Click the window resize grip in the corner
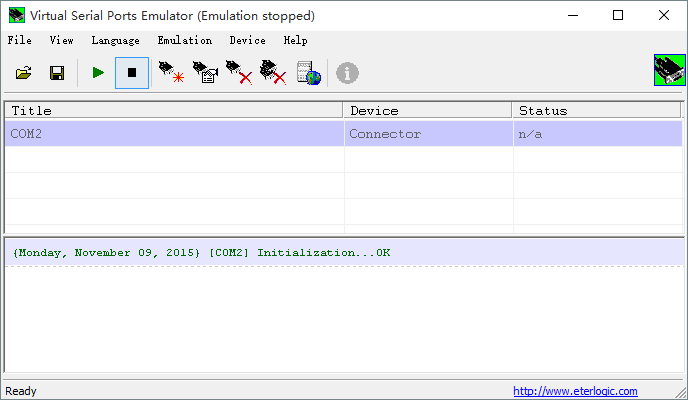 681,393
